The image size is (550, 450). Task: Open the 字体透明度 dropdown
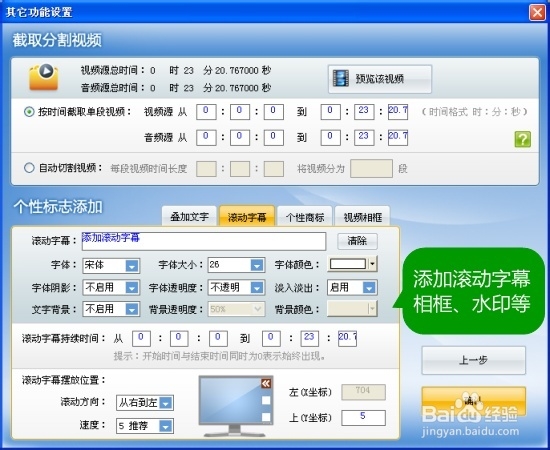(x=236, y=288)
